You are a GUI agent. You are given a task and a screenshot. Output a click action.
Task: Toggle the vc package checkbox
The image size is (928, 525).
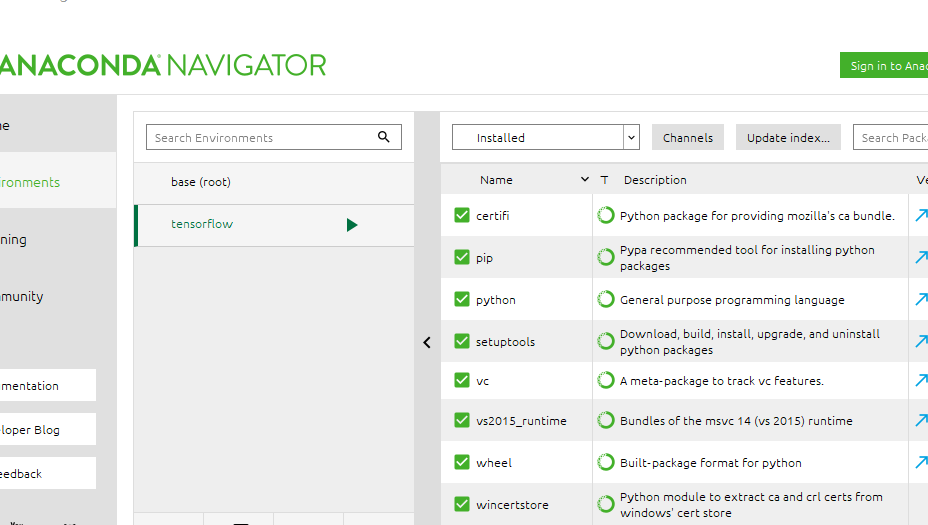click(x=462, y=381)
